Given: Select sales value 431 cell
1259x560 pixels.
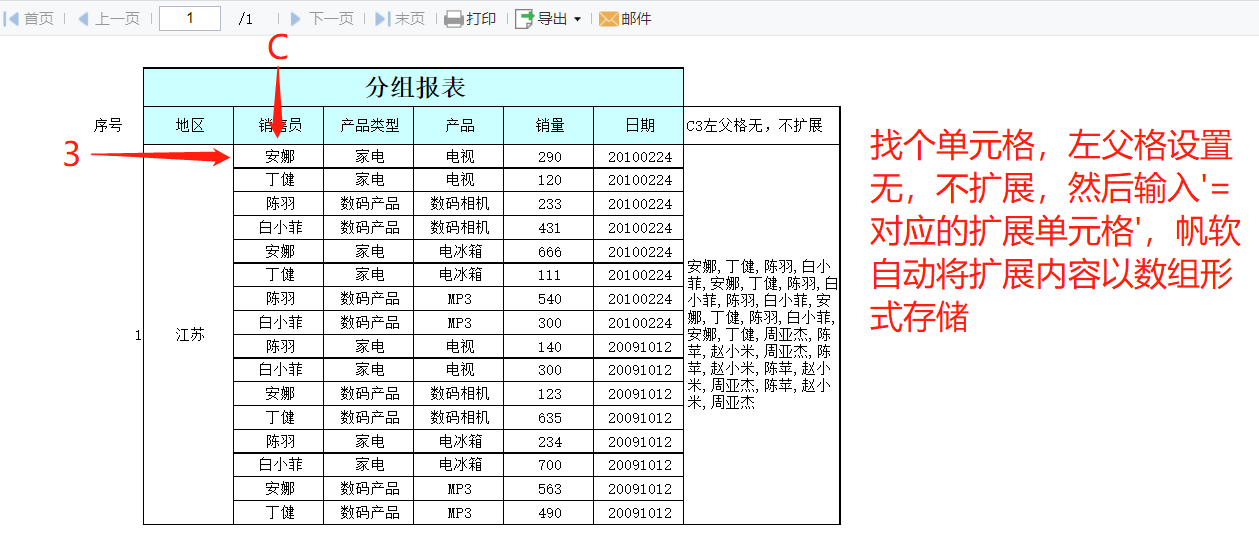Looking at the screenshot, I should click(x=549, y=227).
